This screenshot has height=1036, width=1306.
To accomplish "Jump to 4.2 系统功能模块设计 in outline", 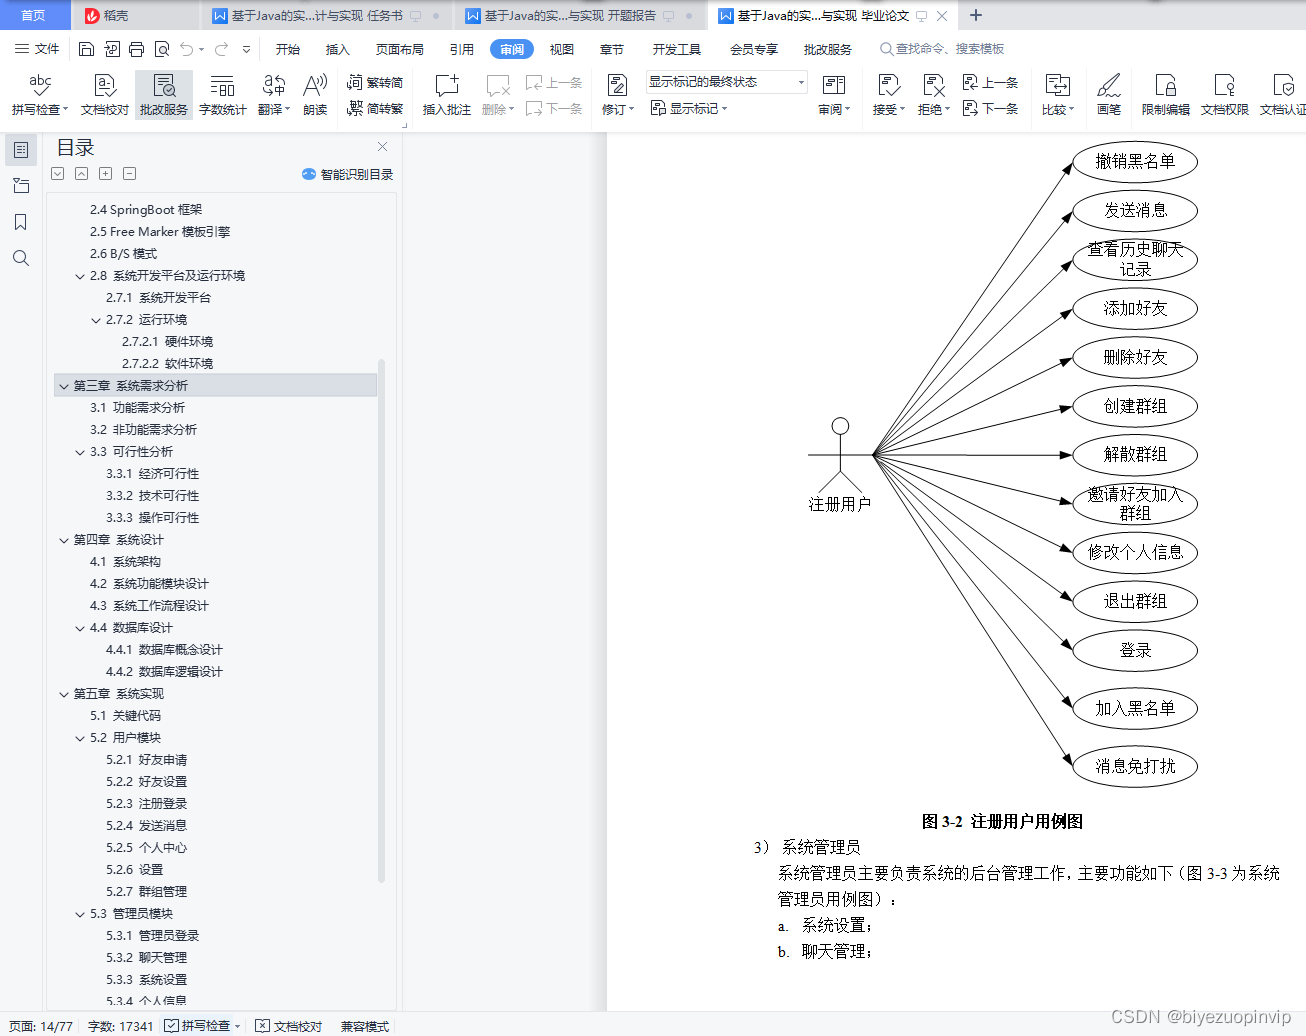I will (x=149, y=584).
